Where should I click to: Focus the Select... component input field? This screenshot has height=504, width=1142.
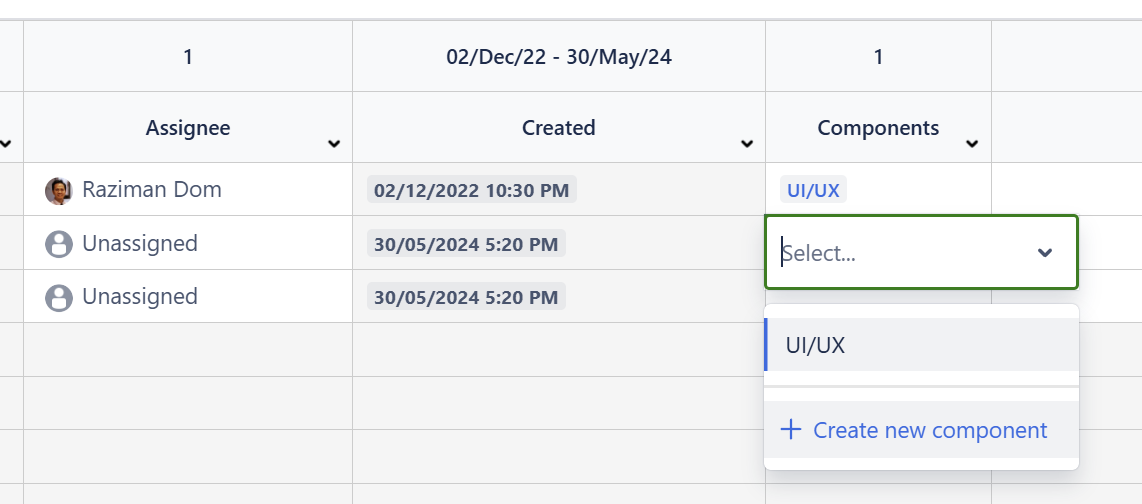(x=900, y=253)
